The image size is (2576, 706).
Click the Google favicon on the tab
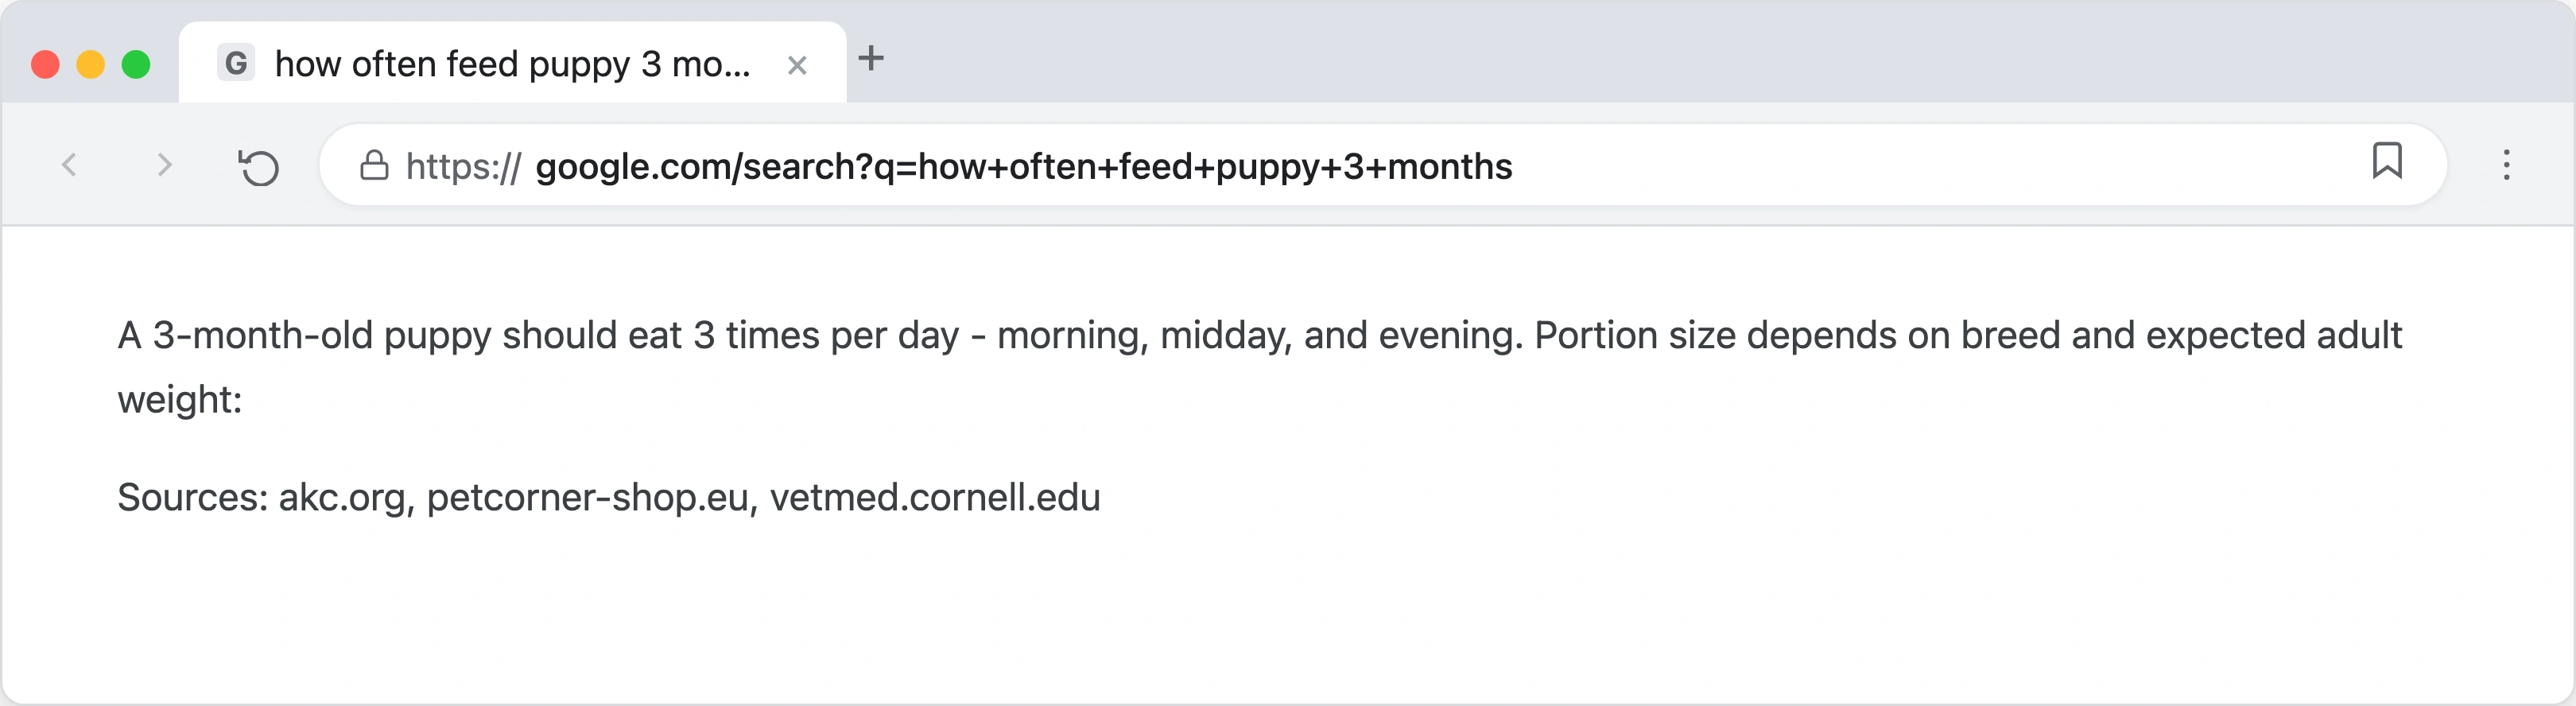pyautogui.click(x=236, y=62)
